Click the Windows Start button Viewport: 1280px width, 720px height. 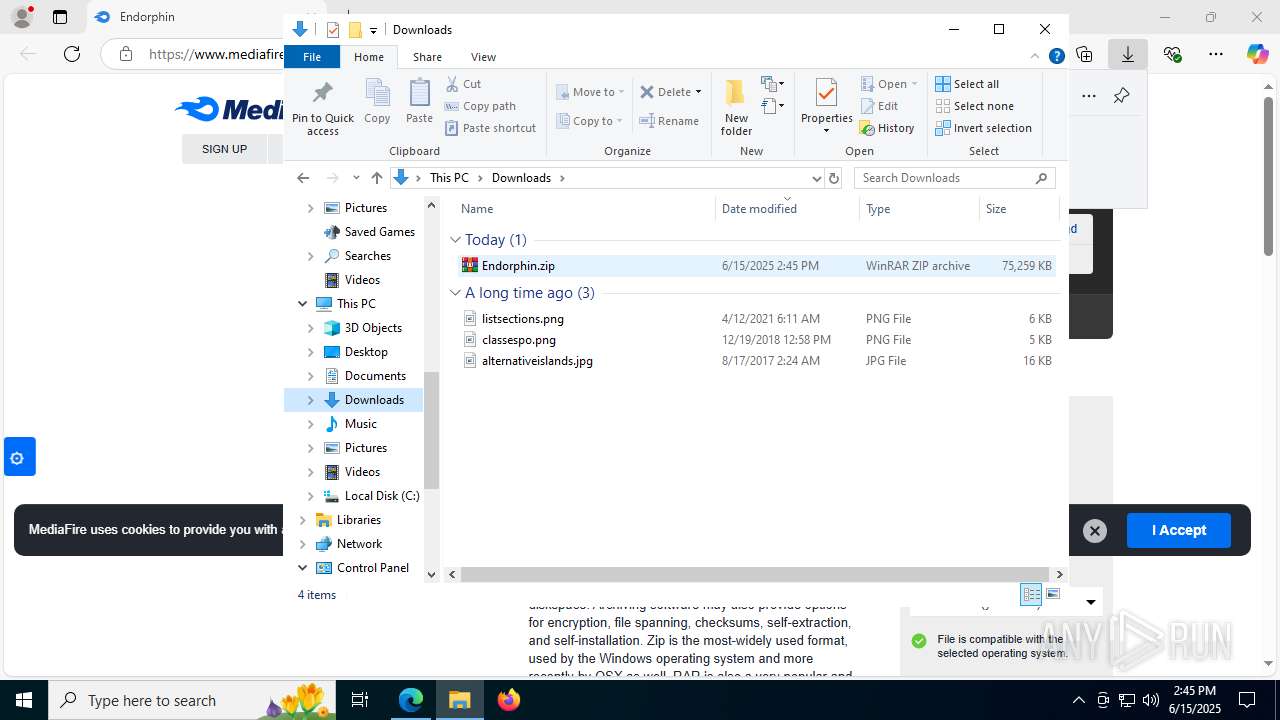pos(24,700)
